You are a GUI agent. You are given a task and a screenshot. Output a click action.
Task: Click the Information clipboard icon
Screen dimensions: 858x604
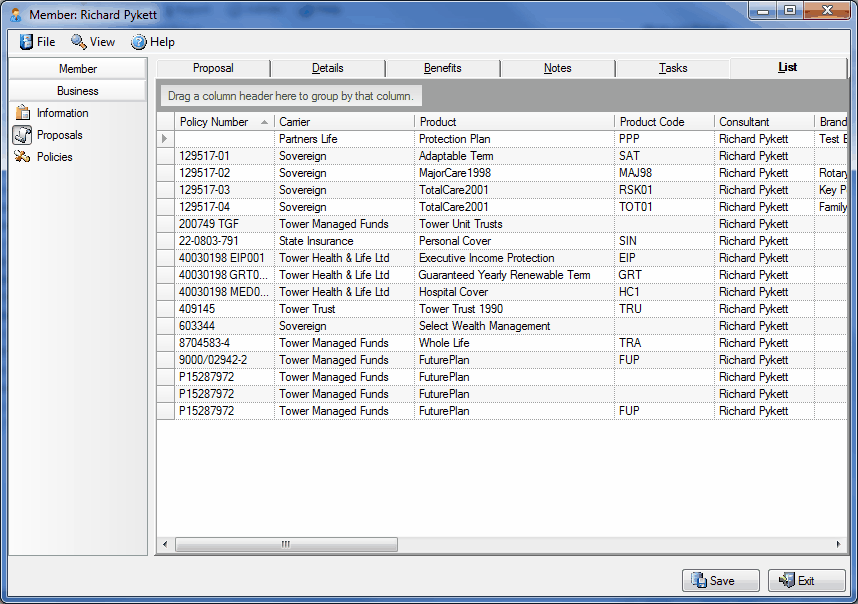22,113
